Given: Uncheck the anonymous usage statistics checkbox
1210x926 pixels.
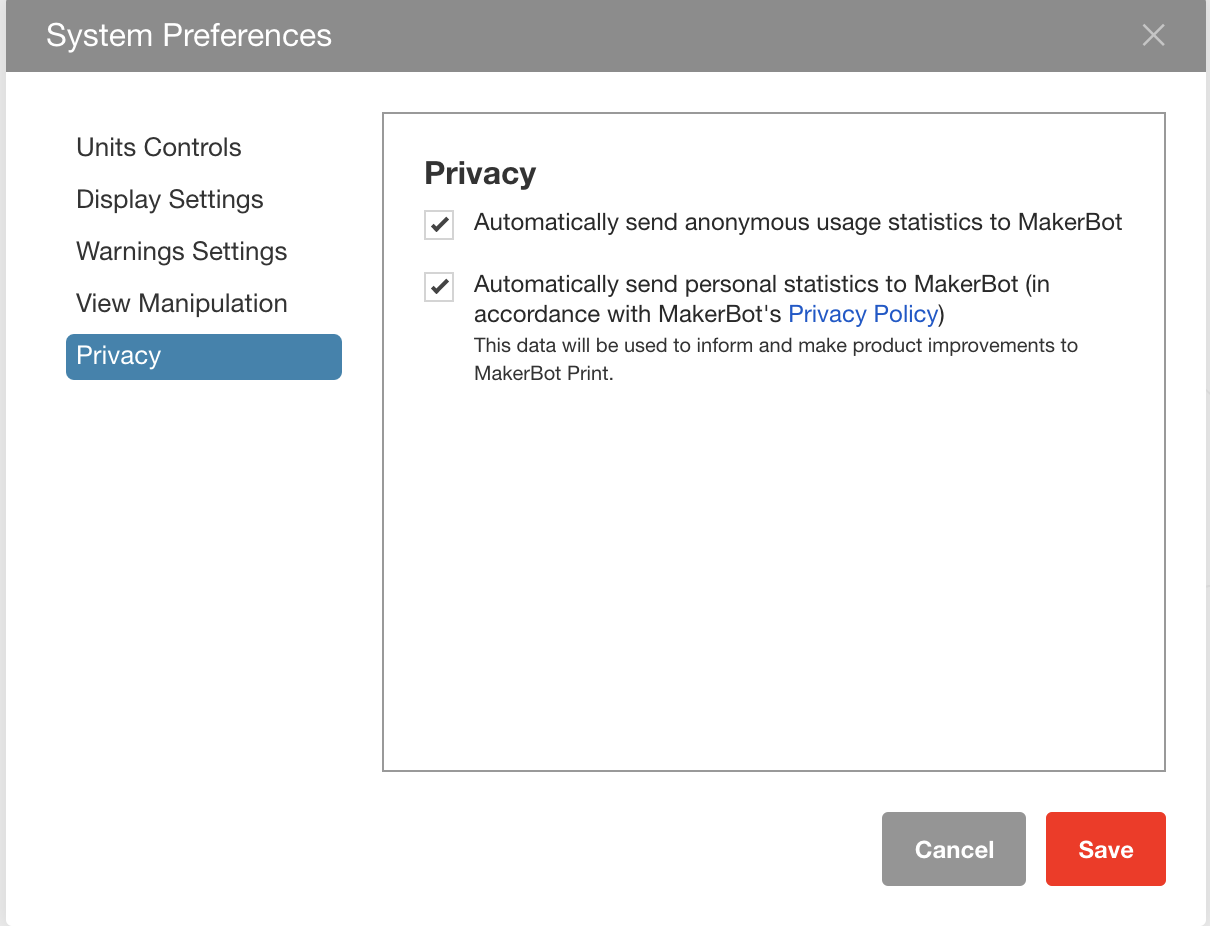Looking at the screenshot, I should [x=439, y=224].
